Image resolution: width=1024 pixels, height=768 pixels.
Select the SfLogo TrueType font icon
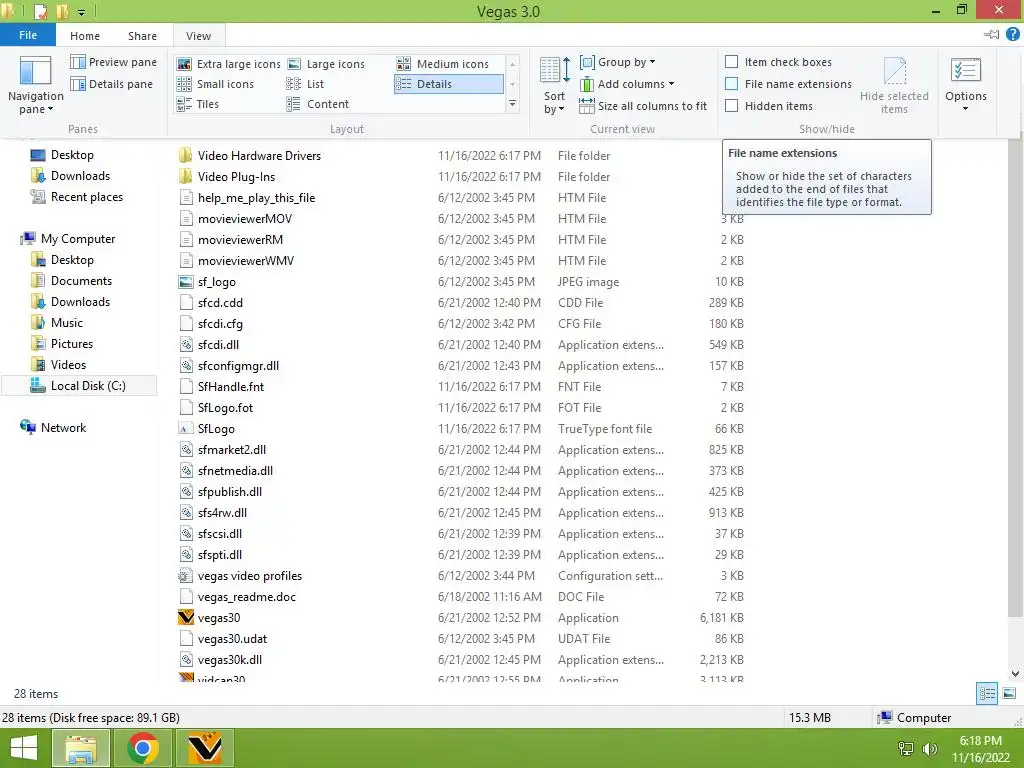click(185, 428)
